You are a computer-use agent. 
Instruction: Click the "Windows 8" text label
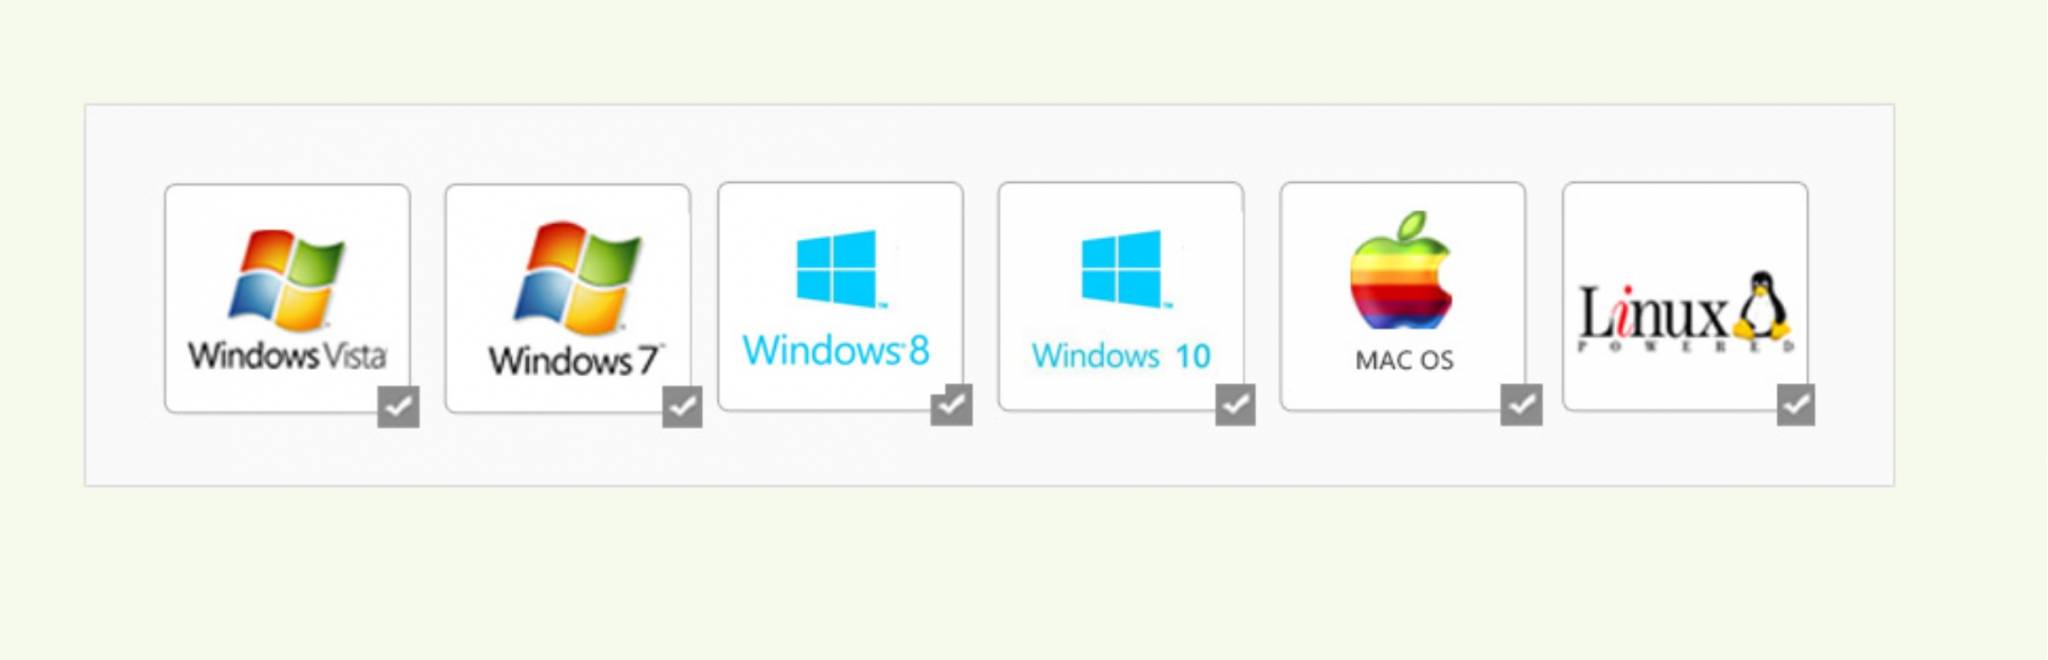pos(836,350)
